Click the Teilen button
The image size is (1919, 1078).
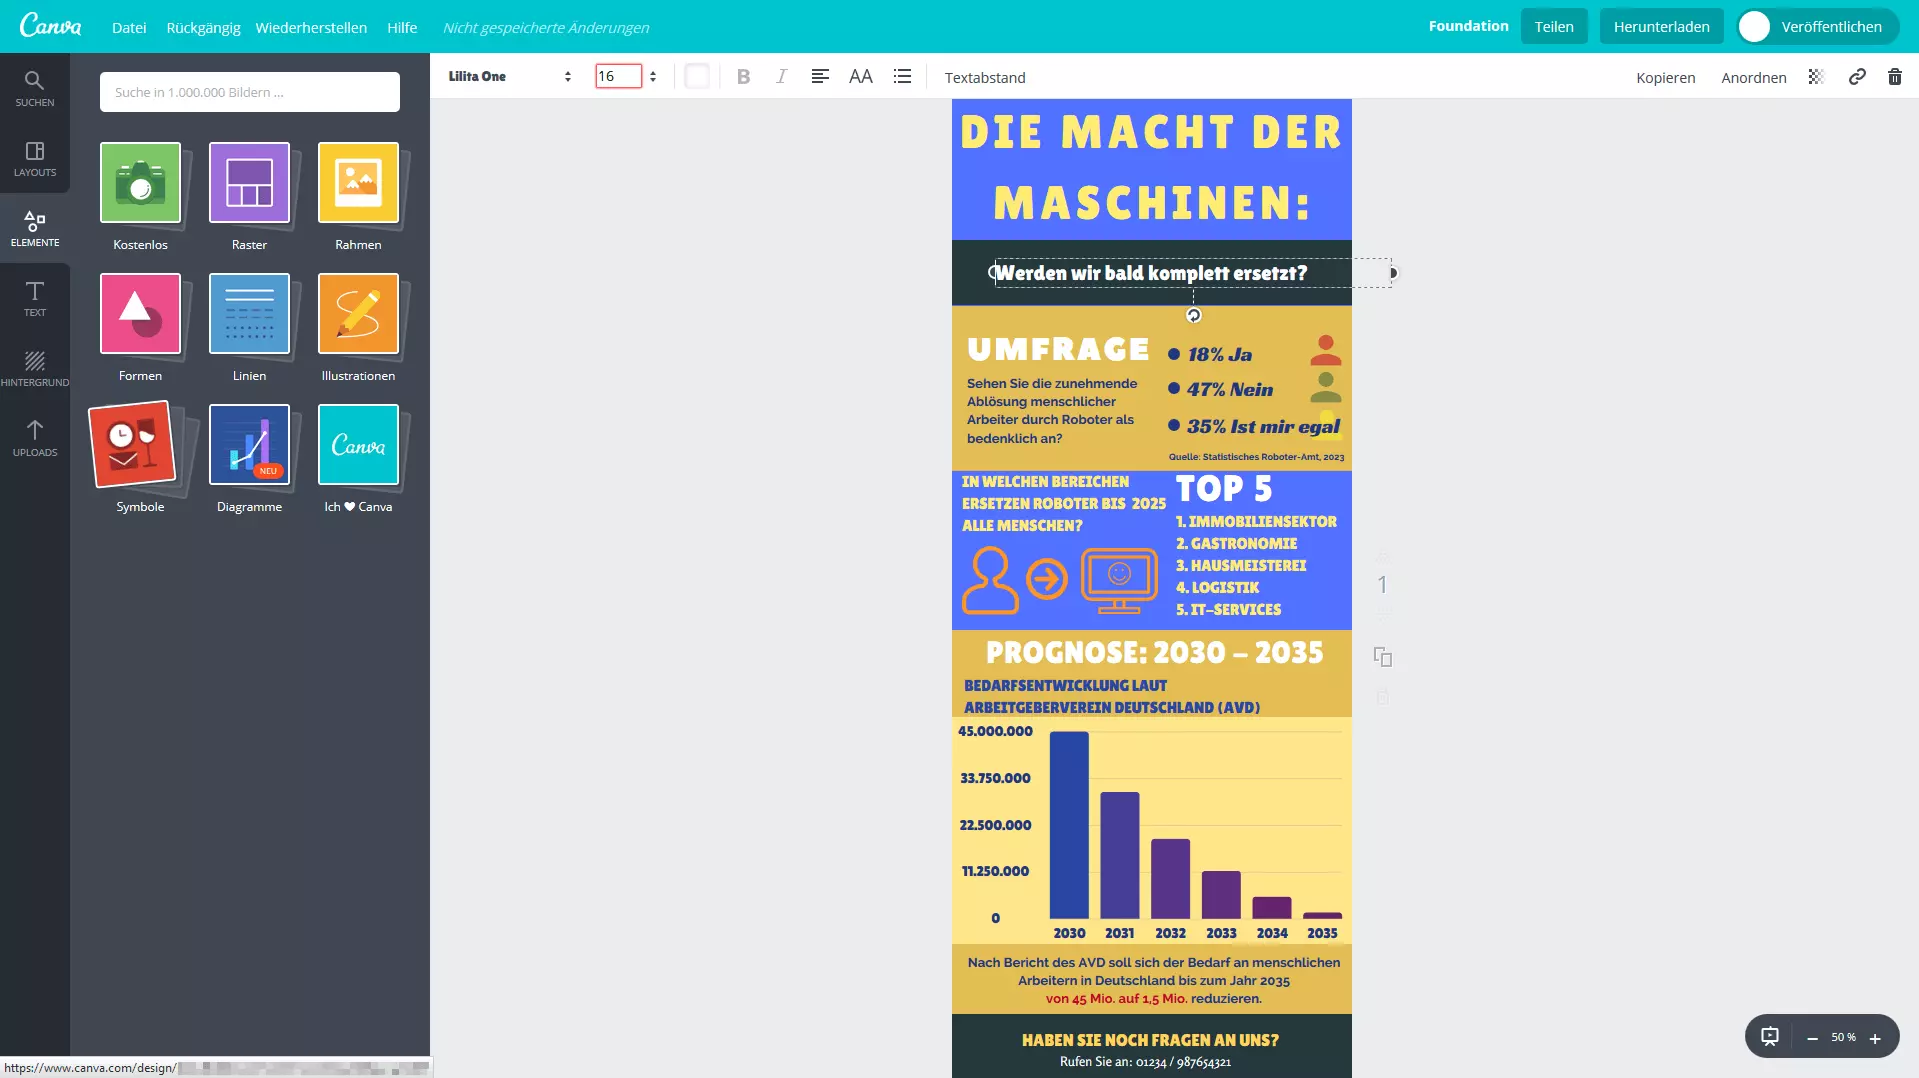point(1554,26)
